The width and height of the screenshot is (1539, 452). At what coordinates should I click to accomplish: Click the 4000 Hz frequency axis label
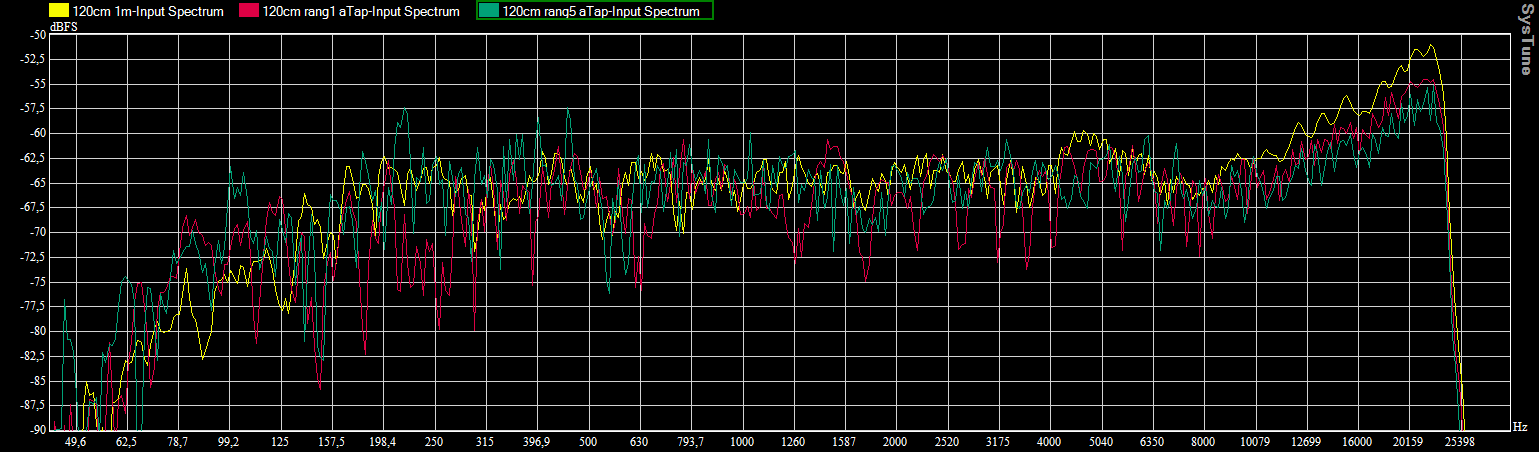[1049, 442]
